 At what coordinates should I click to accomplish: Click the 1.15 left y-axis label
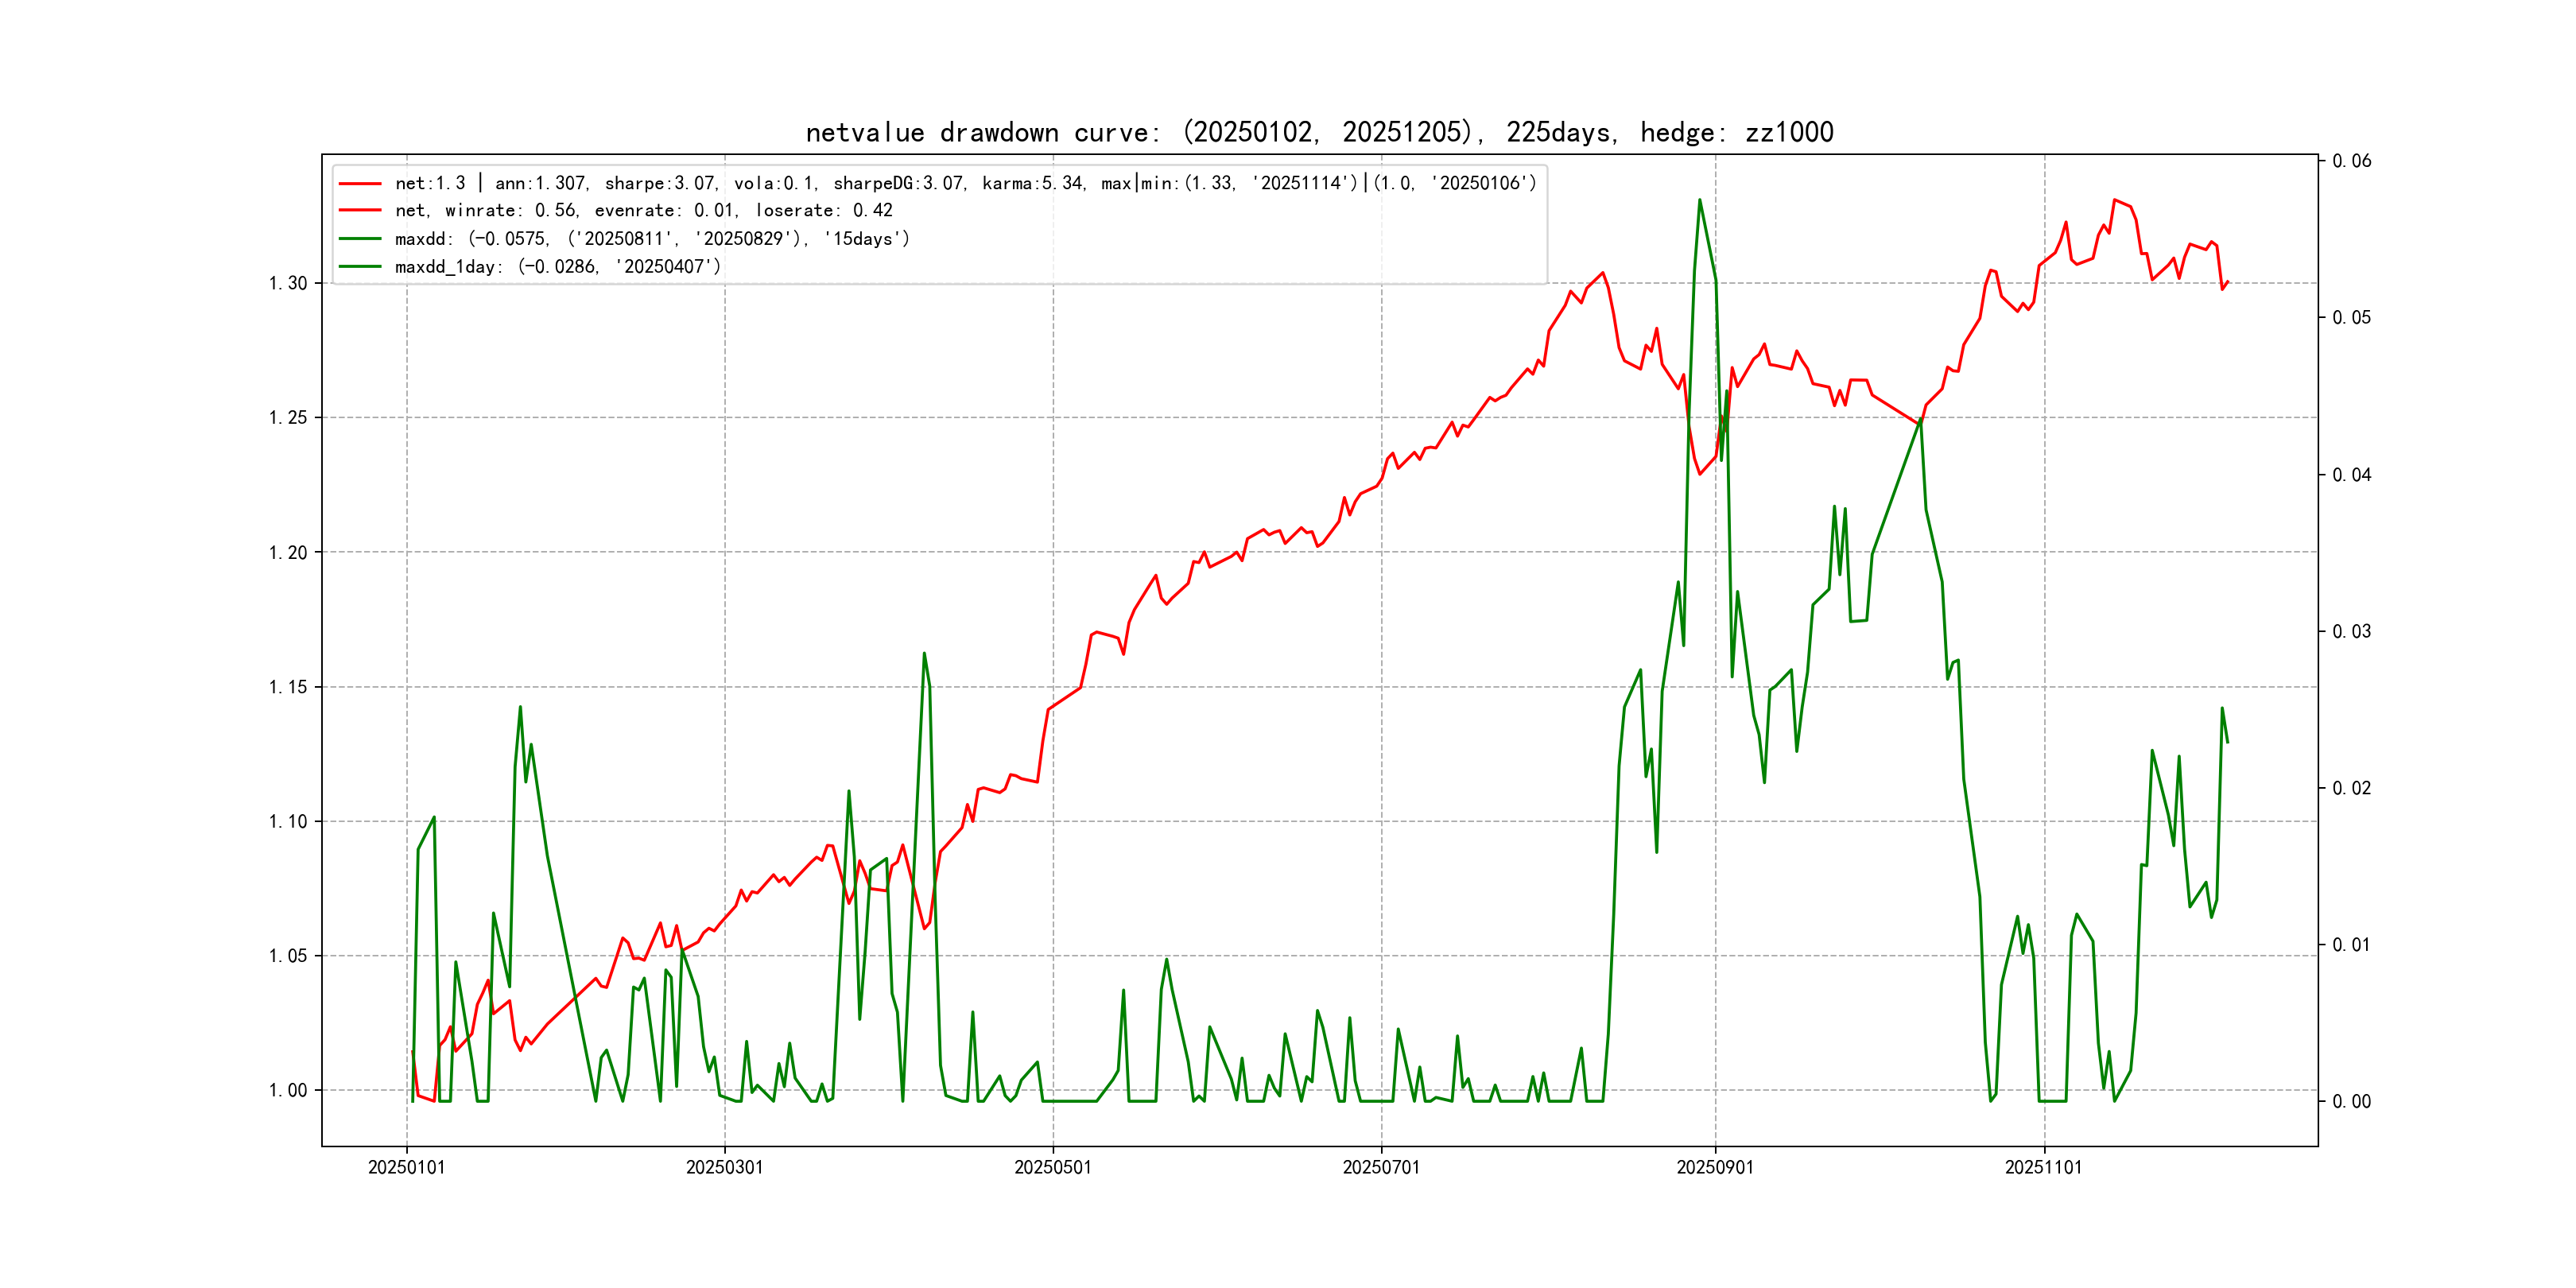[288, 687]
